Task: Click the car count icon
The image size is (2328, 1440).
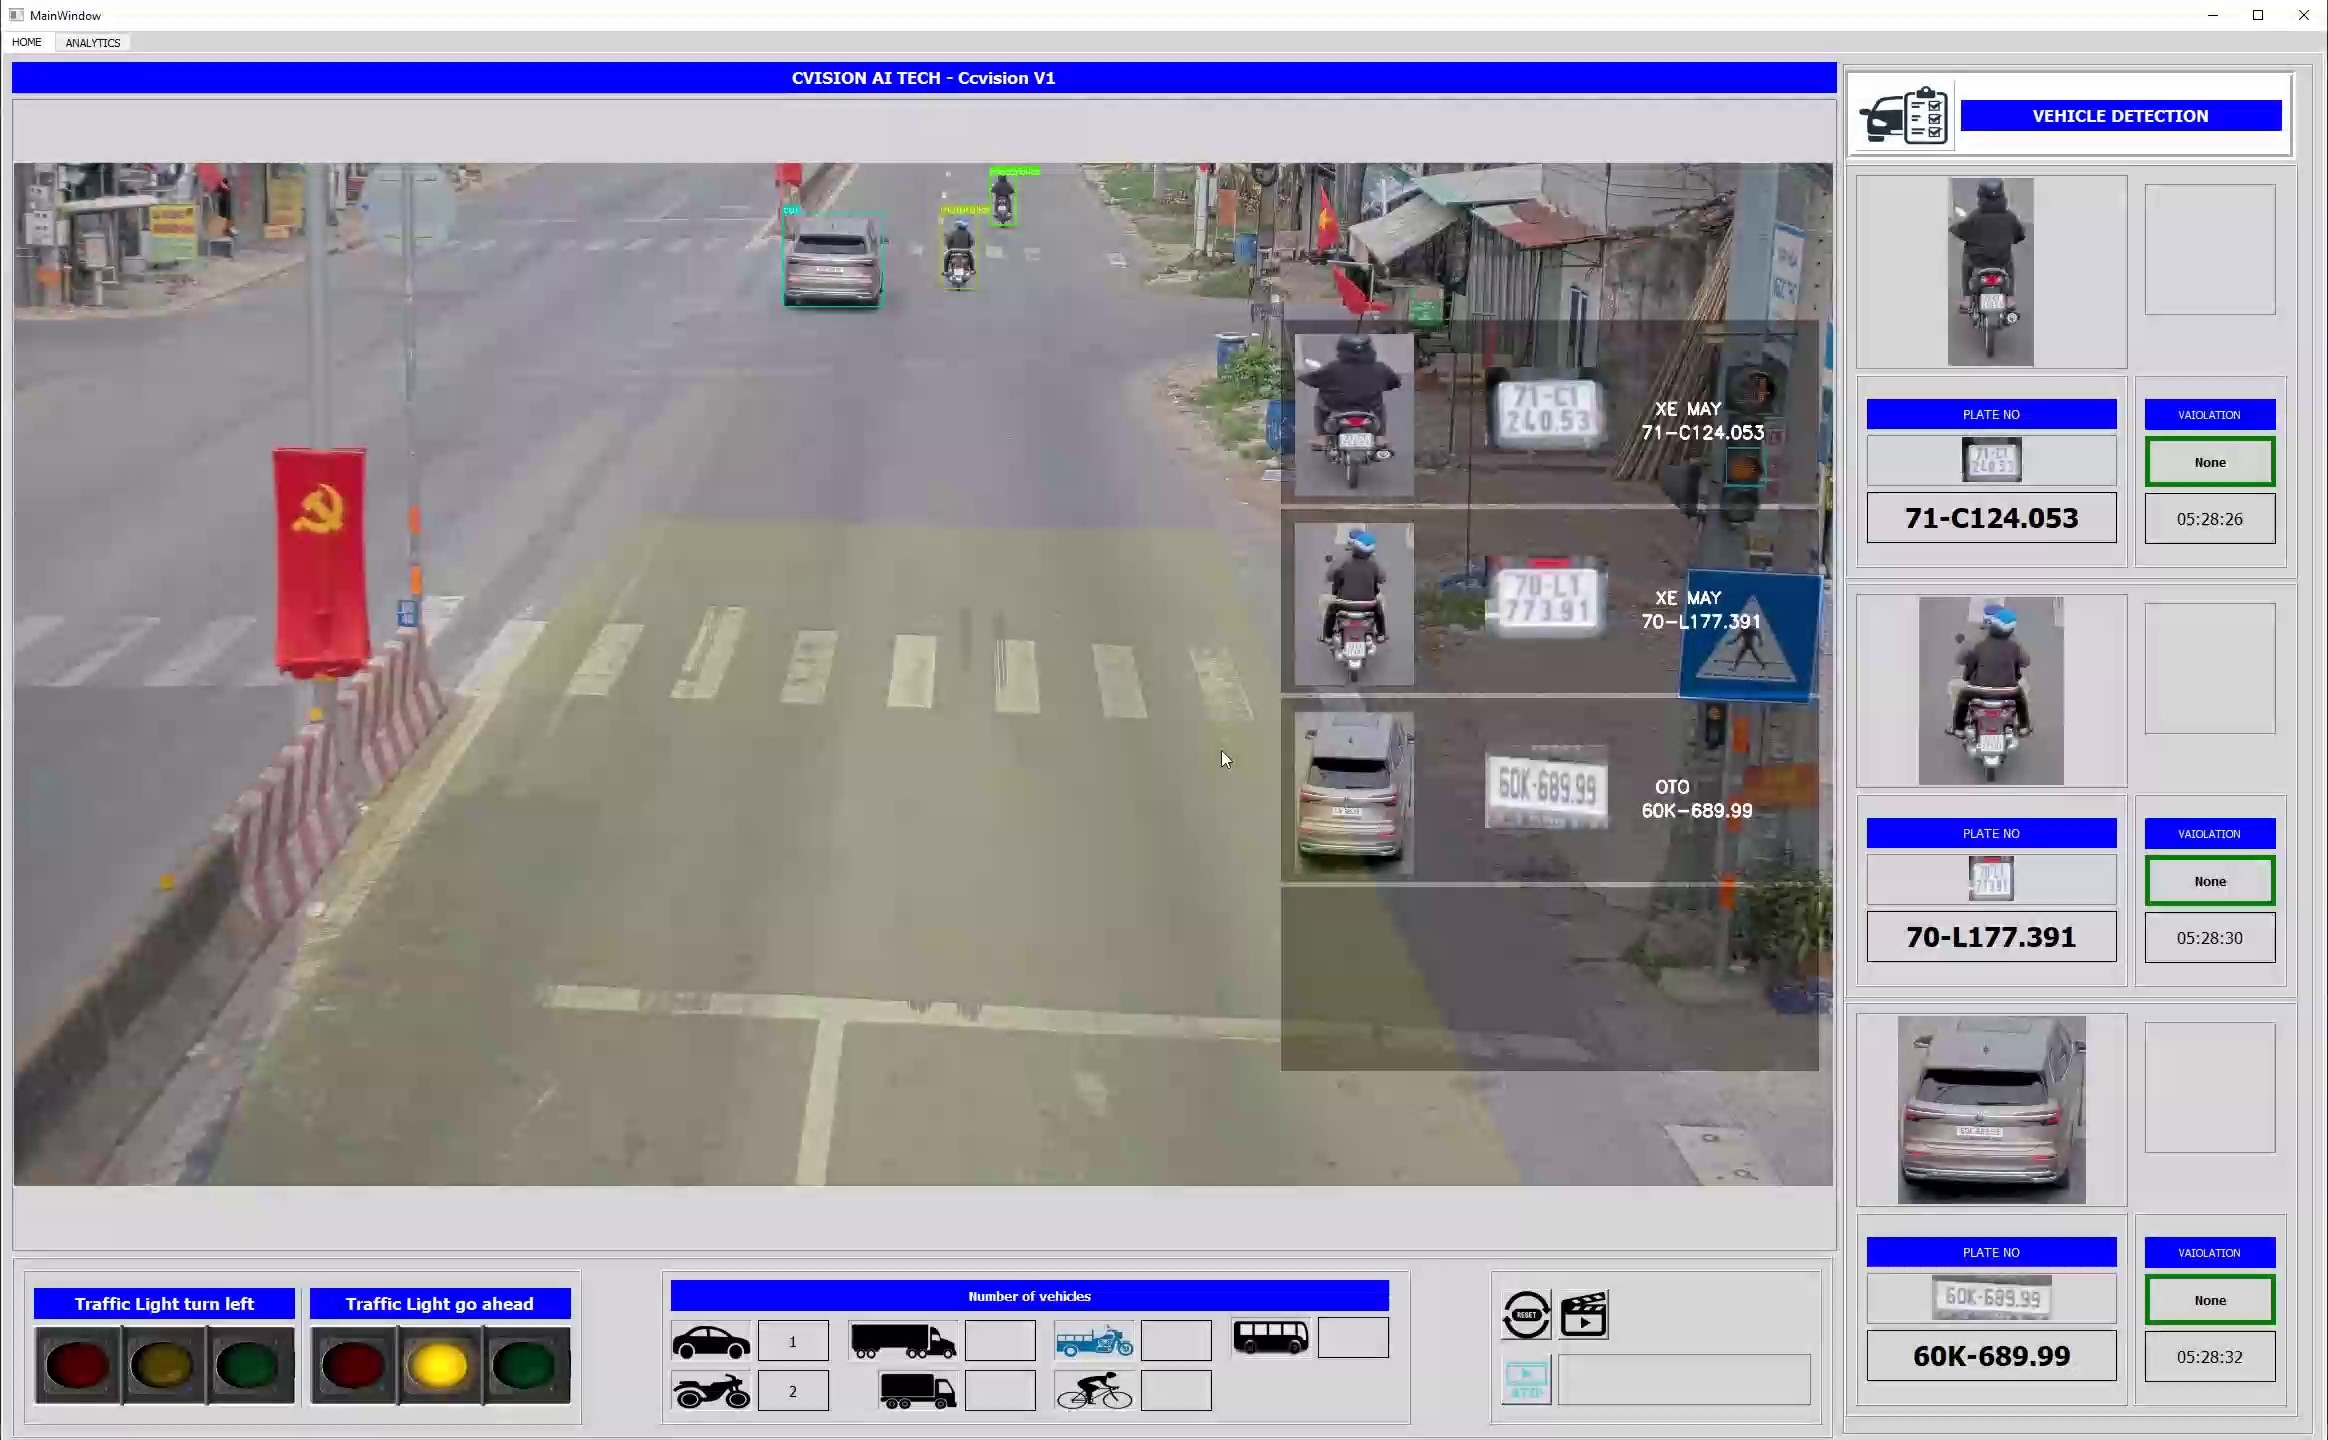Action: click(711, 1341)
